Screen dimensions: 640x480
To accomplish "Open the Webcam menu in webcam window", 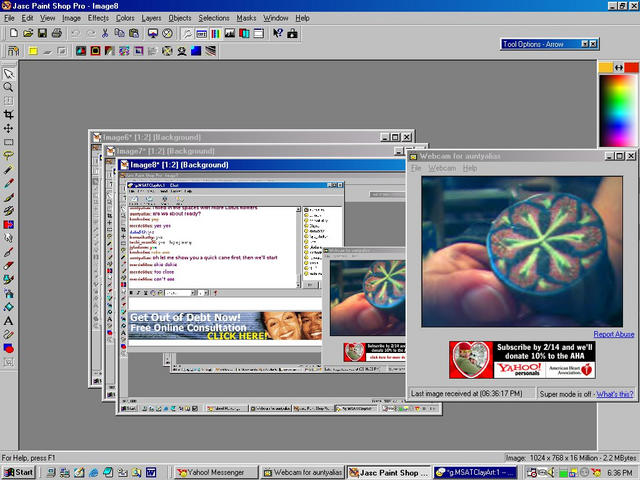I will 442,168.
